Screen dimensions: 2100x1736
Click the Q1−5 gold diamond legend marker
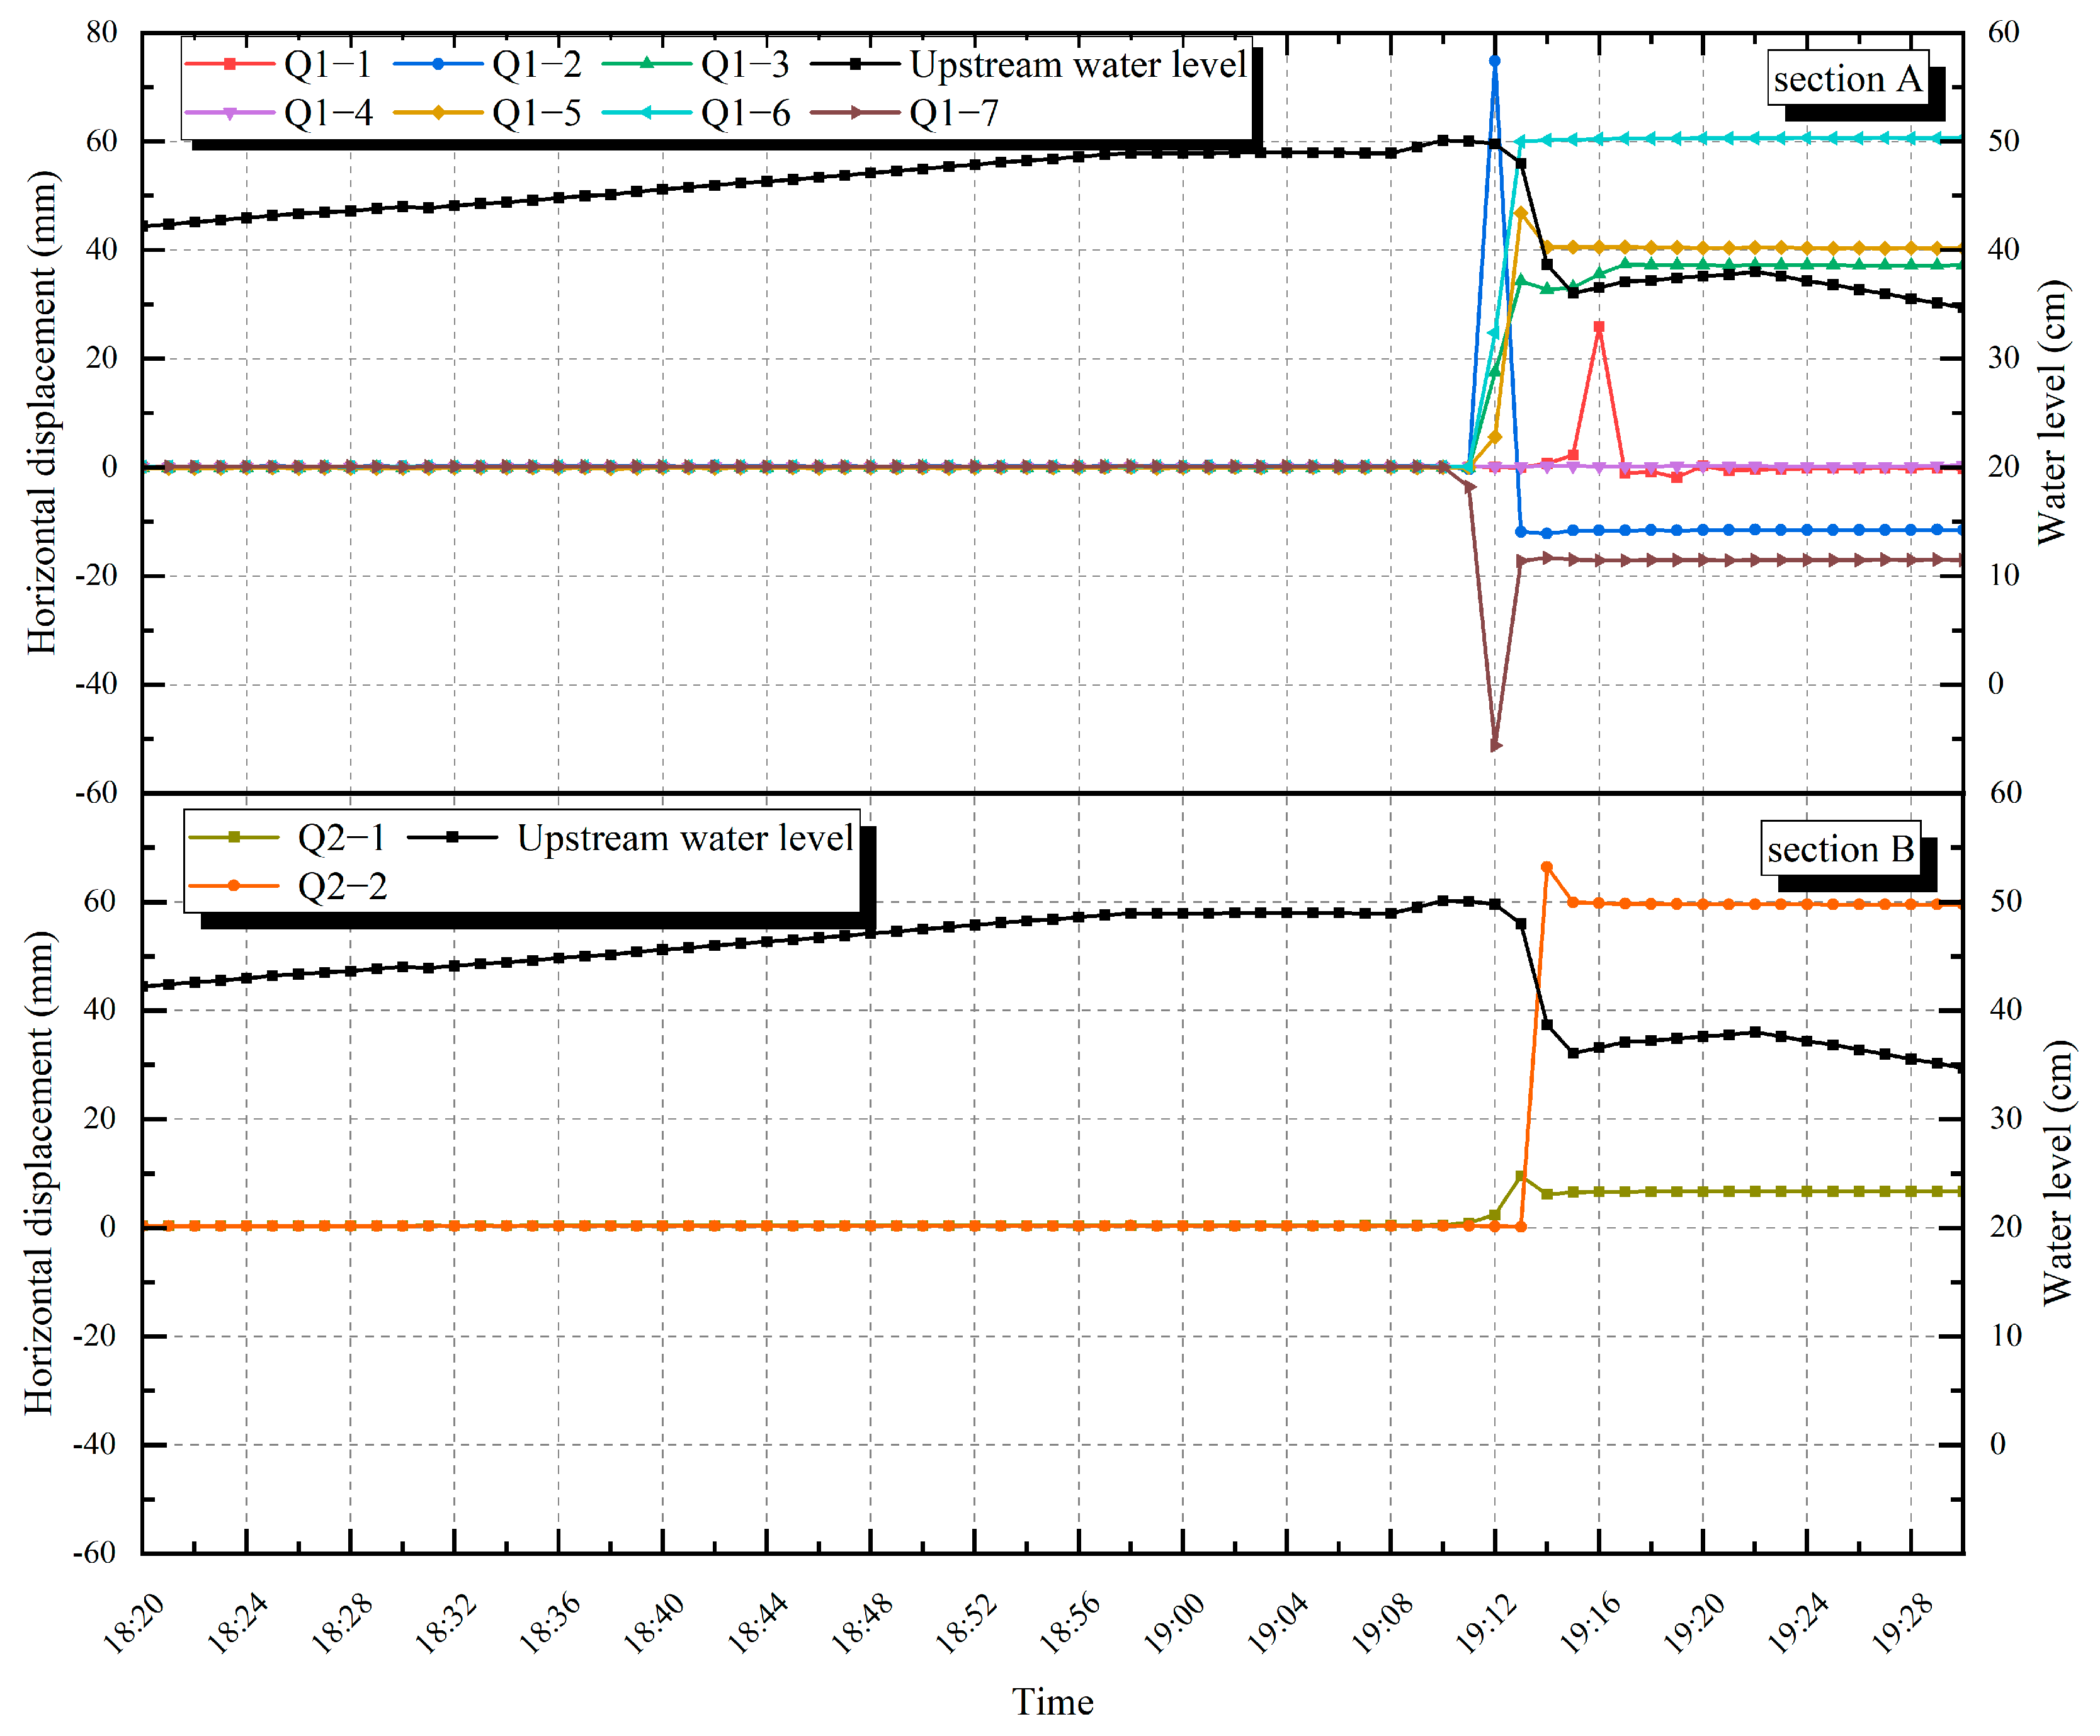coord(438,113)
